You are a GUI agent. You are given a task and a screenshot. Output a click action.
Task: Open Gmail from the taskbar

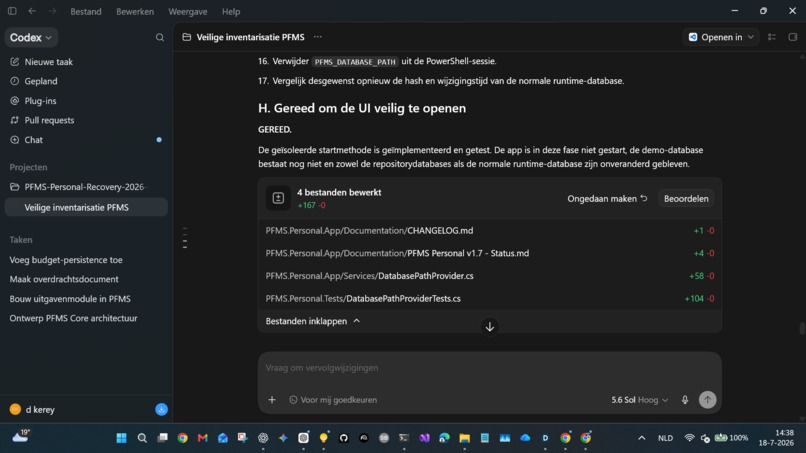click(203, 438)
